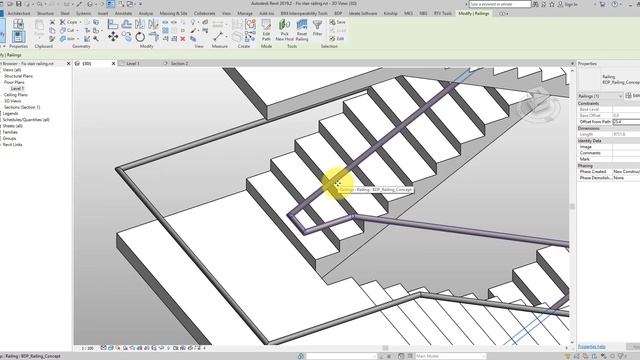
Task: Click the Sign In link
Action: pos(571,4)
